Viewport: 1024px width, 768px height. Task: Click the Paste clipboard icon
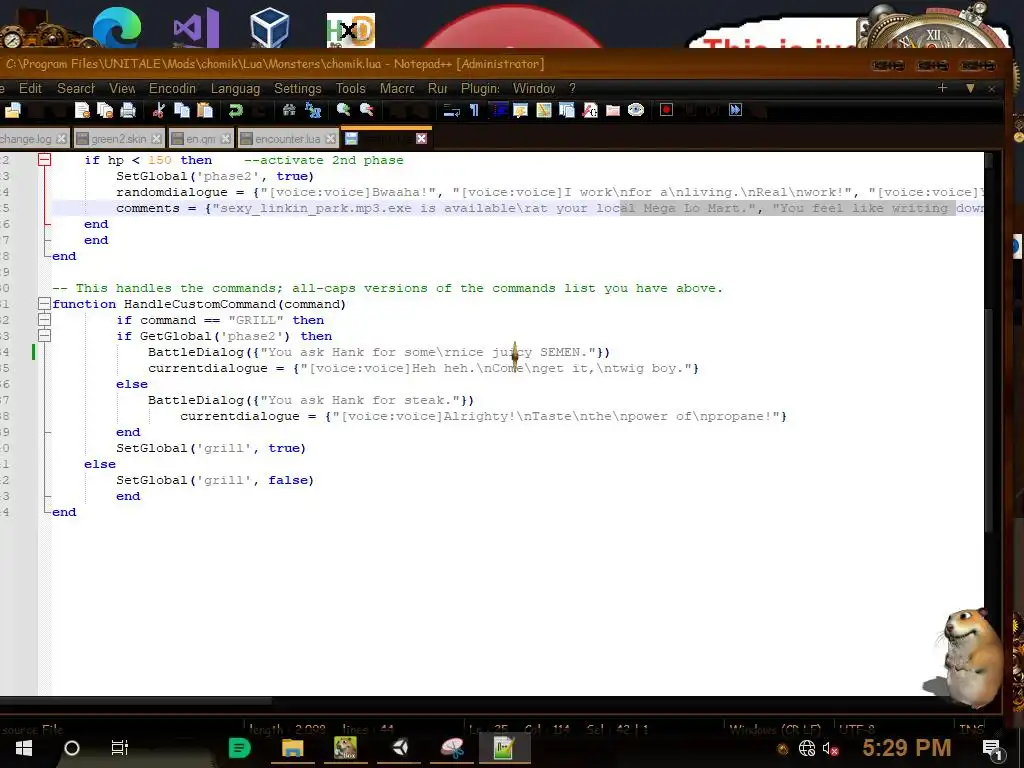(205, 110)
